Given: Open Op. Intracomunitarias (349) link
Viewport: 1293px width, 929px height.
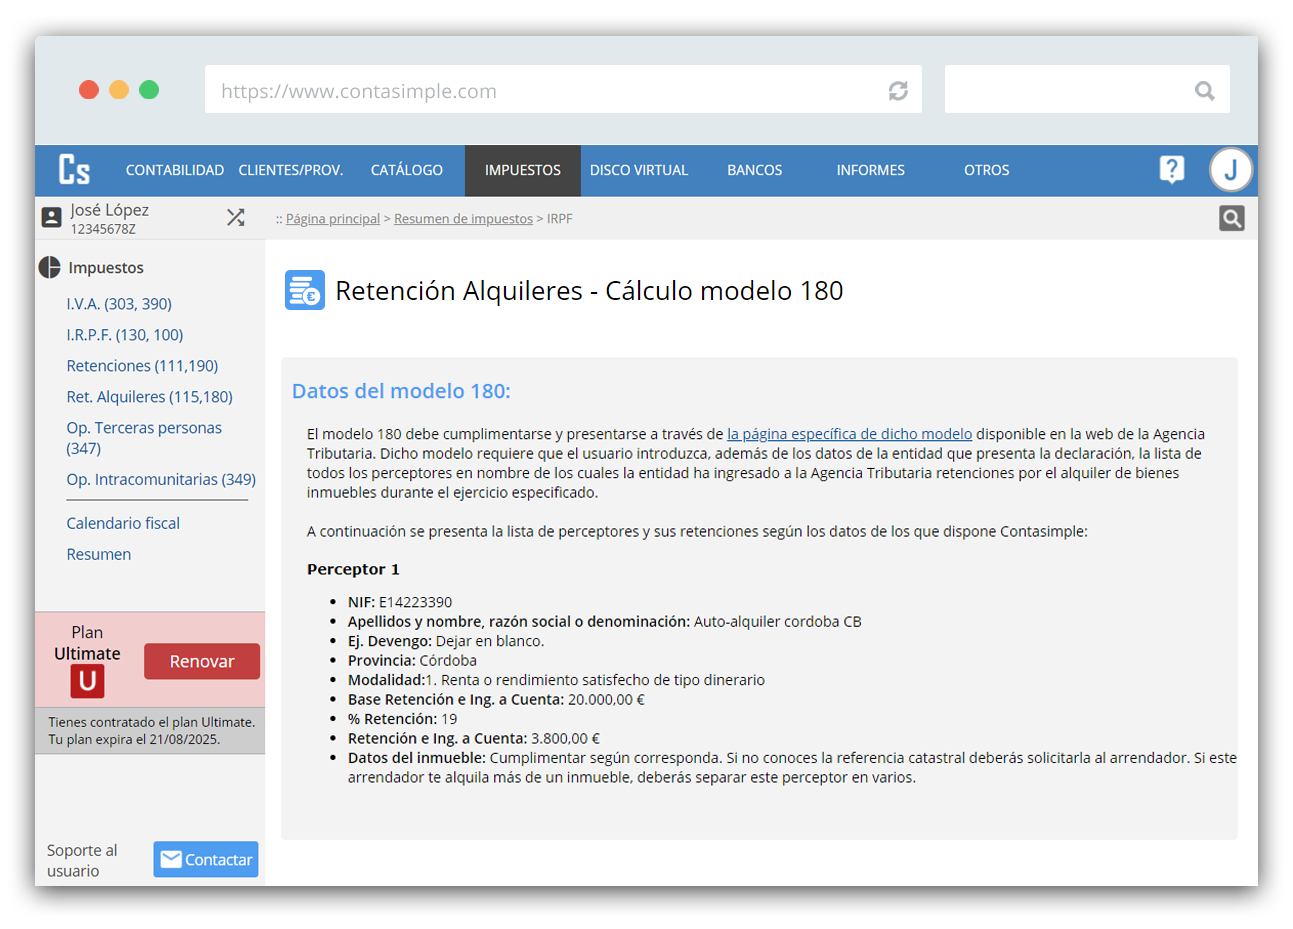Looking at the screenshot, I should [x=161, y=480].
